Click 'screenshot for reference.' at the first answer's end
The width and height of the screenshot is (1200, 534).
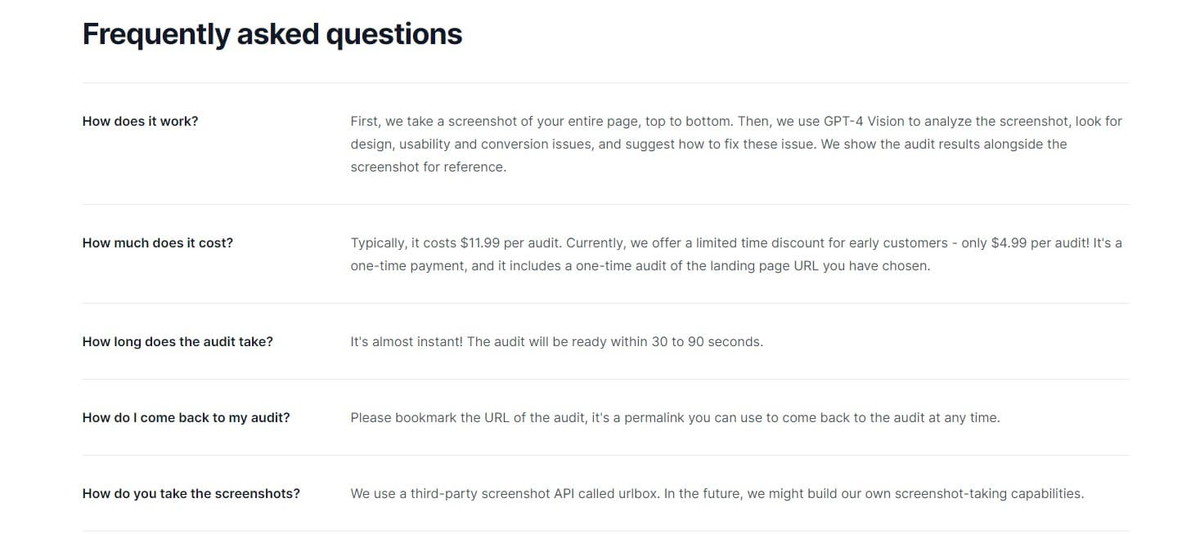coord(428,167)
